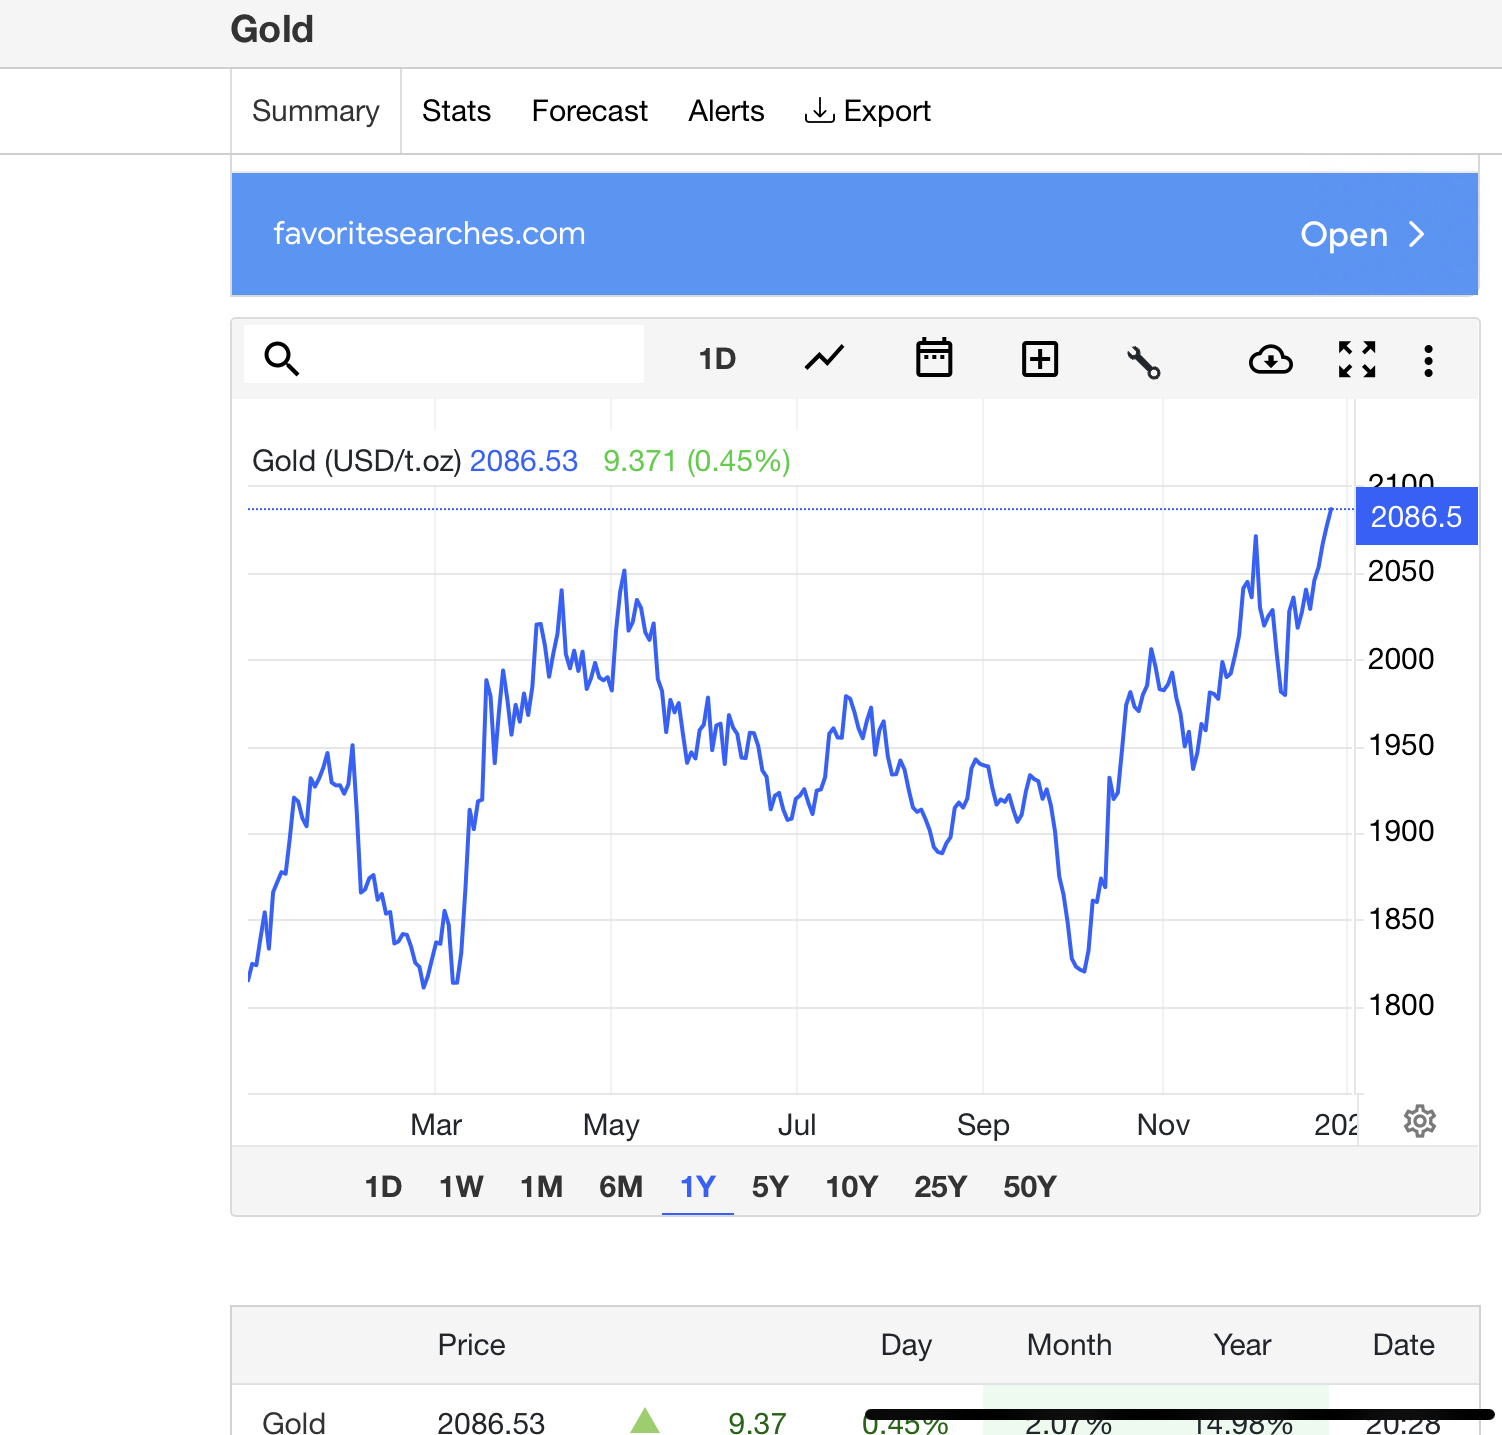This screenshot has height=1435, width=1502.
Task: Select the 1W time range
Action: [x=461, y=1187]
